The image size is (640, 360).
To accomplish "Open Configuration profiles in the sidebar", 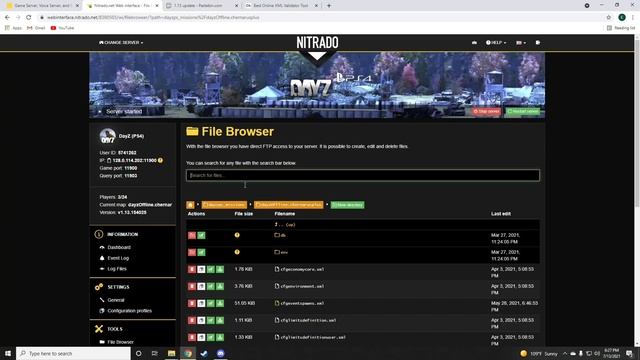I will coord(129,311).
